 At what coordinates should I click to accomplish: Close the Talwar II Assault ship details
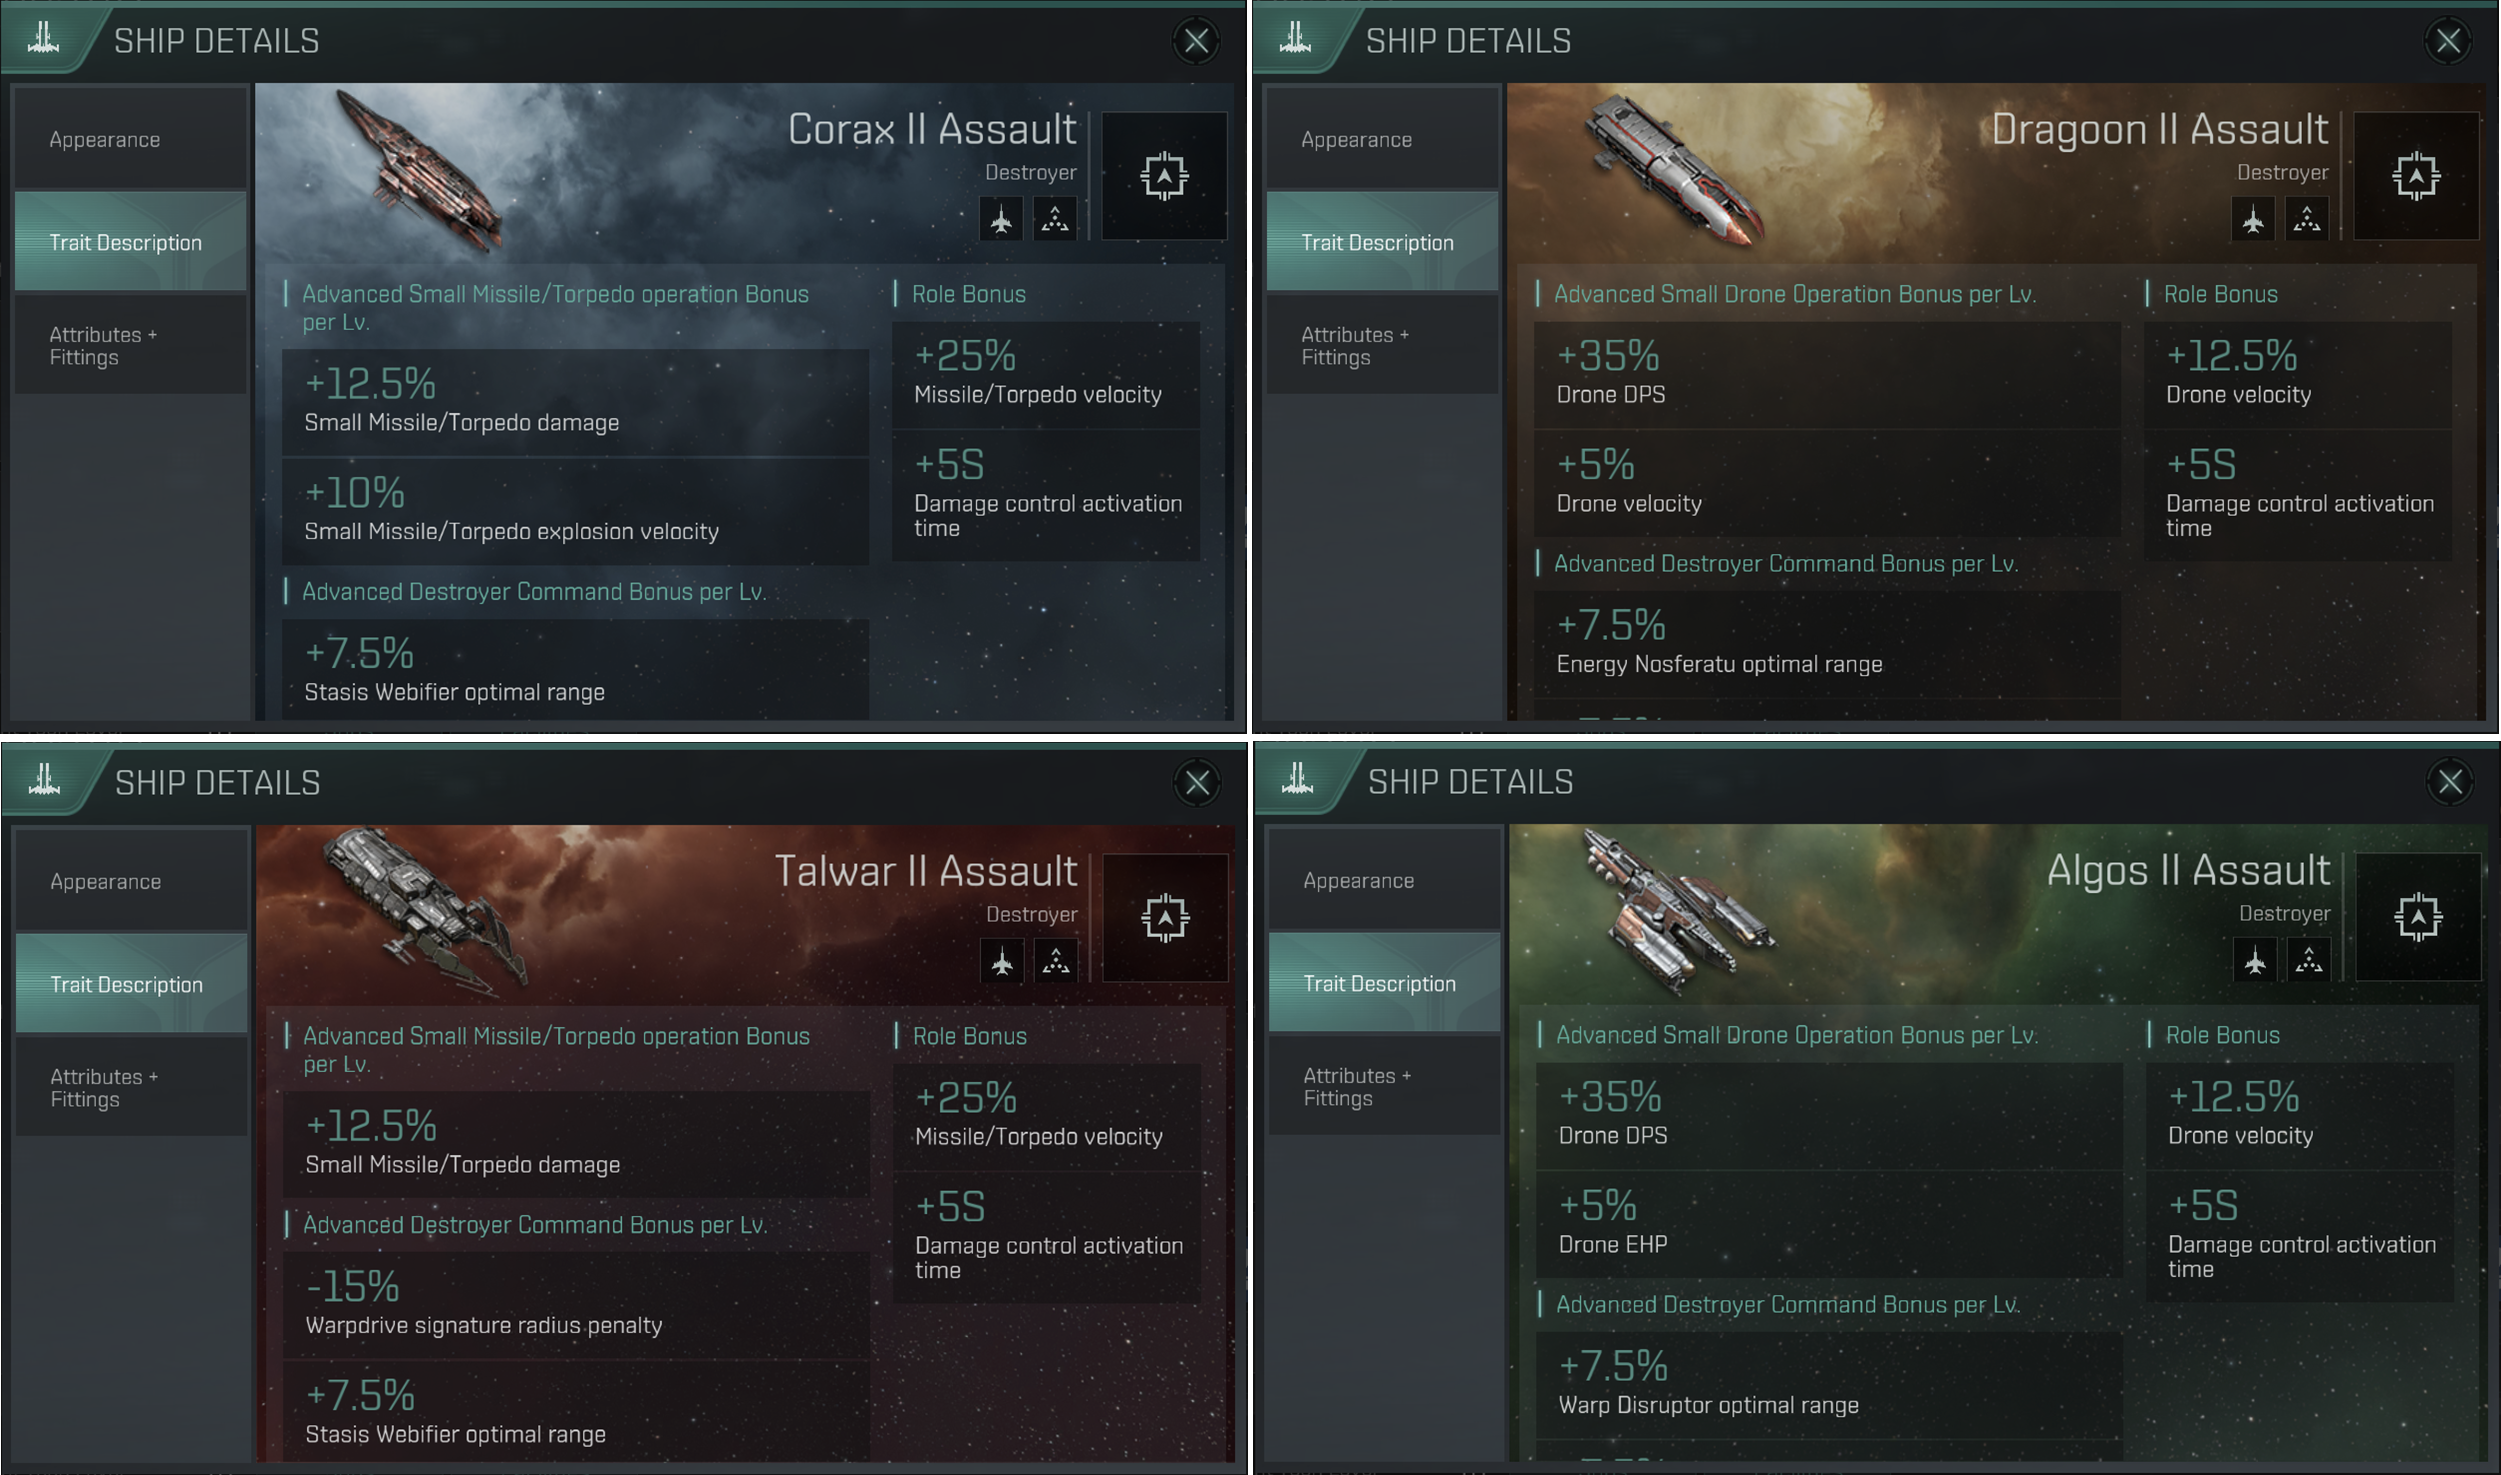click(x=1197, y=783)
